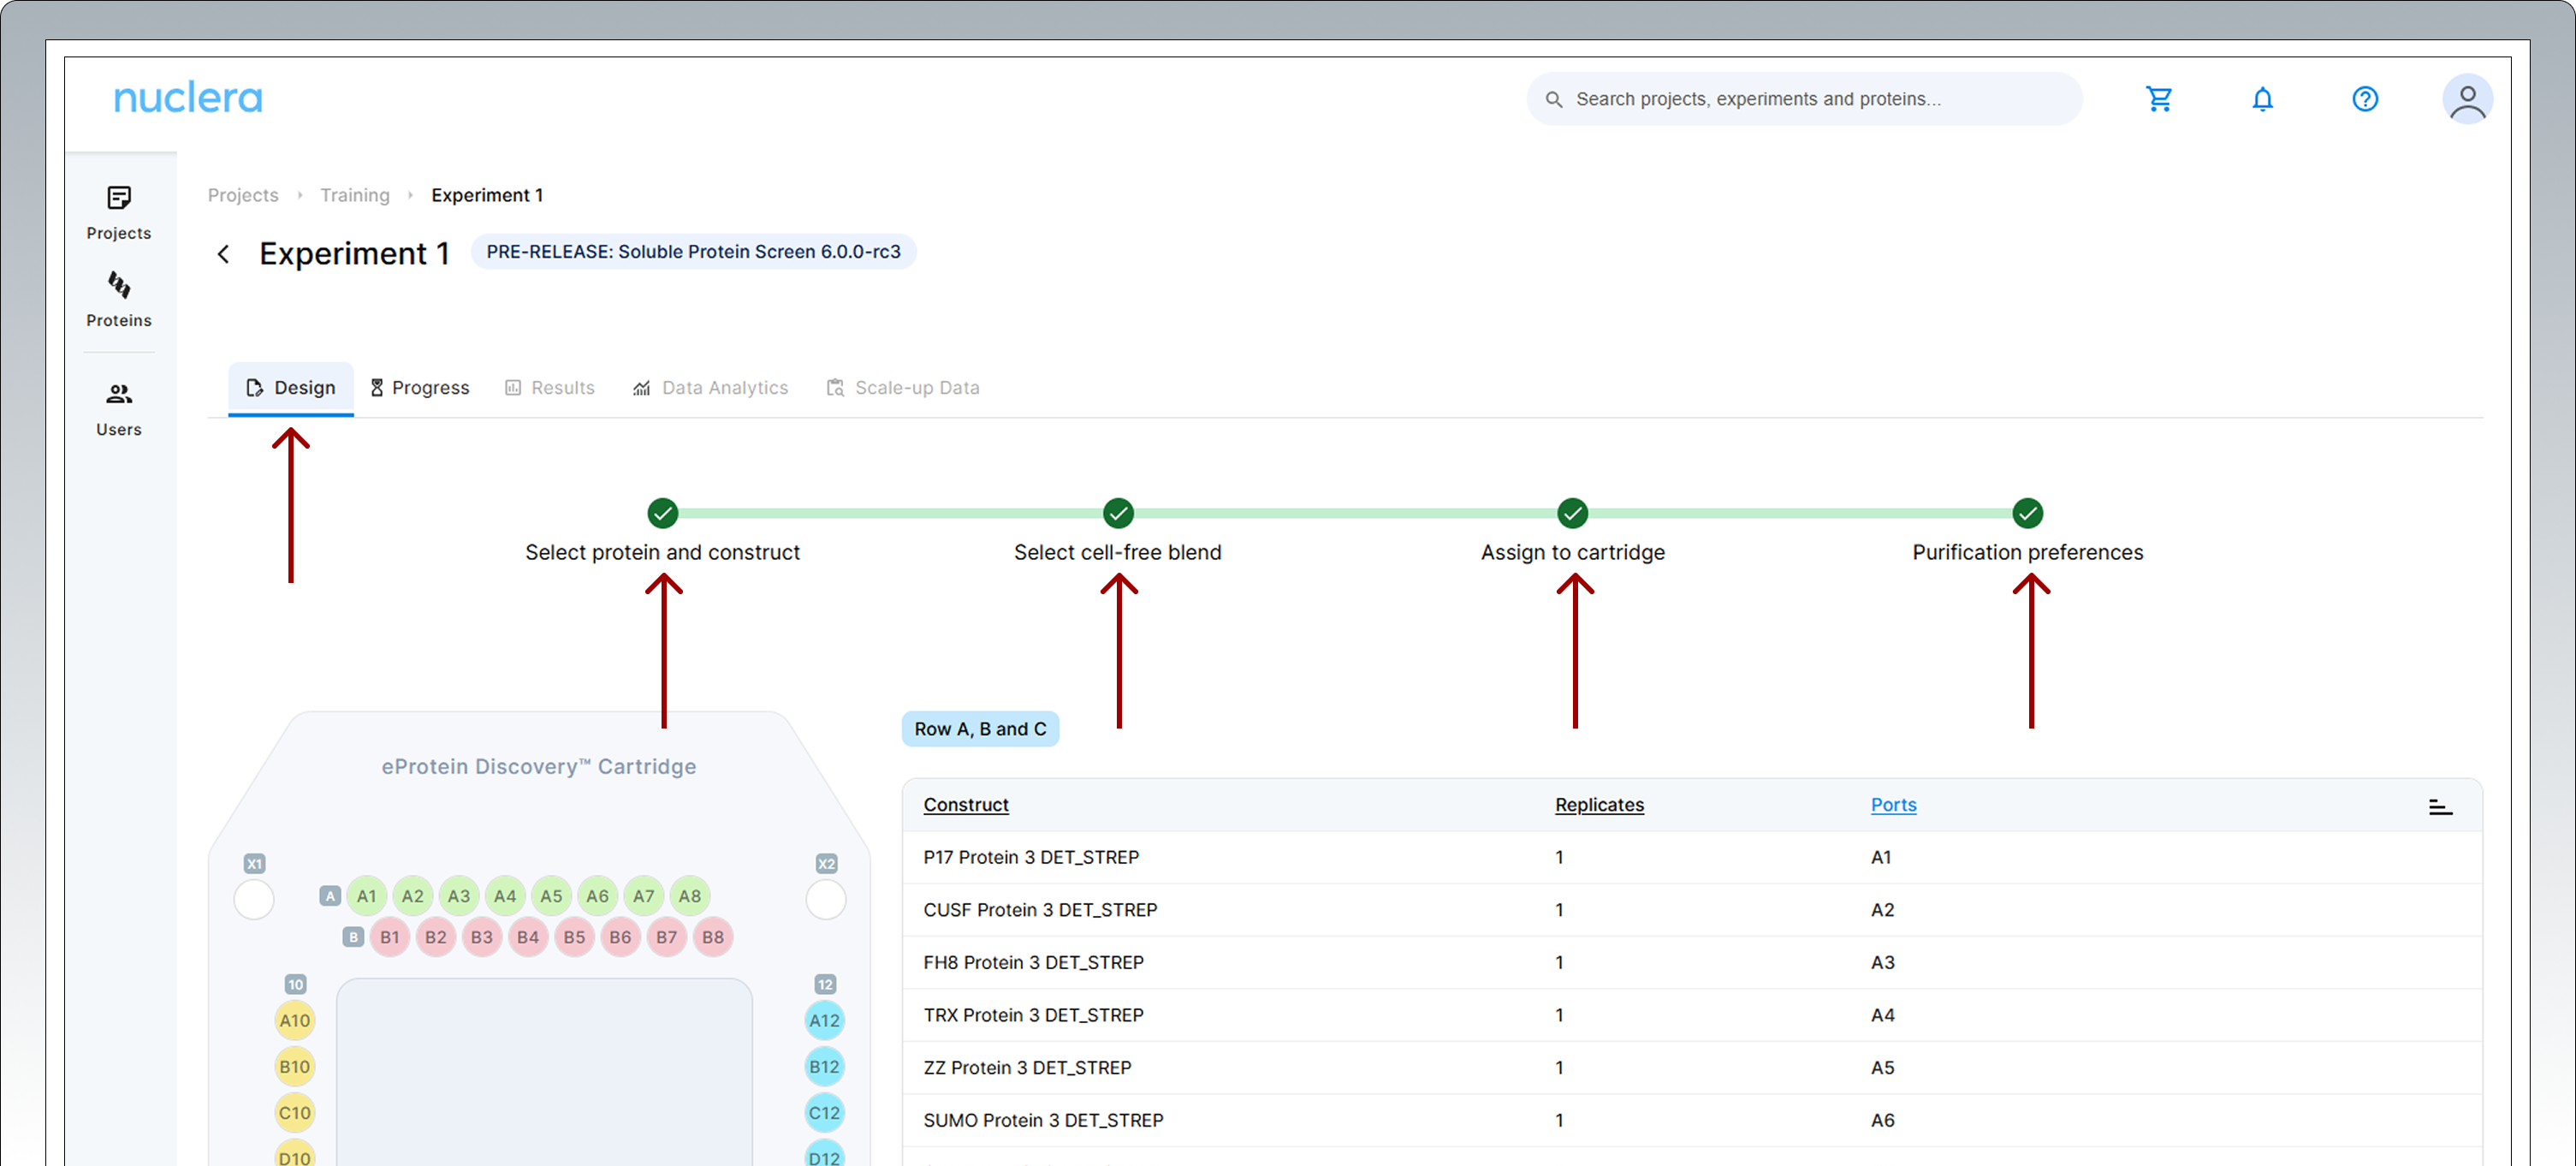
Task: Open the Purification preferences step
Action: [2027, 531]
